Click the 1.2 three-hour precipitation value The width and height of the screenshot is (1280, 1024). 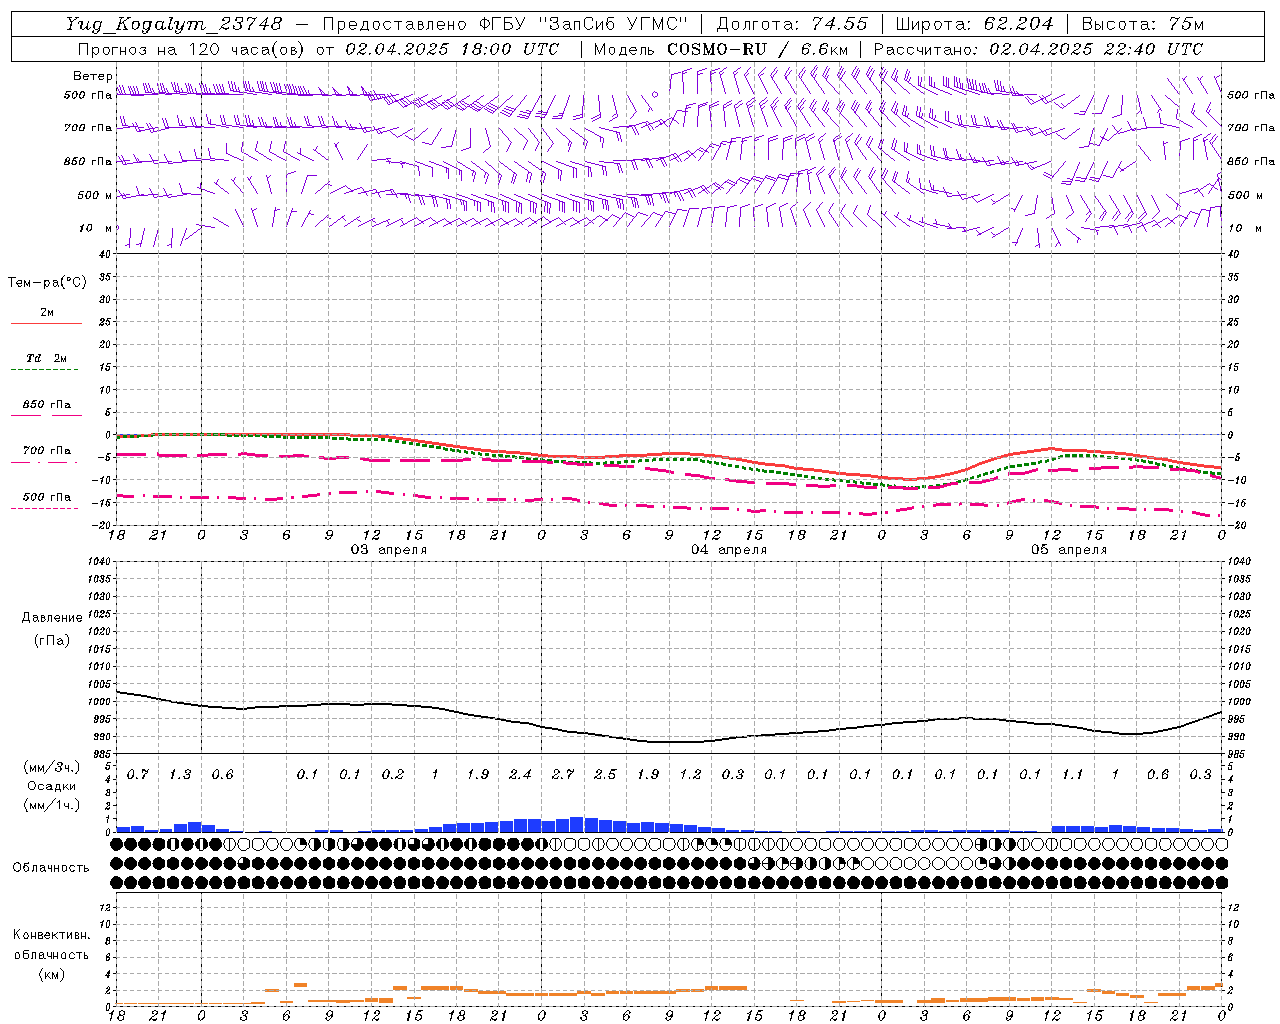(690, 775)
